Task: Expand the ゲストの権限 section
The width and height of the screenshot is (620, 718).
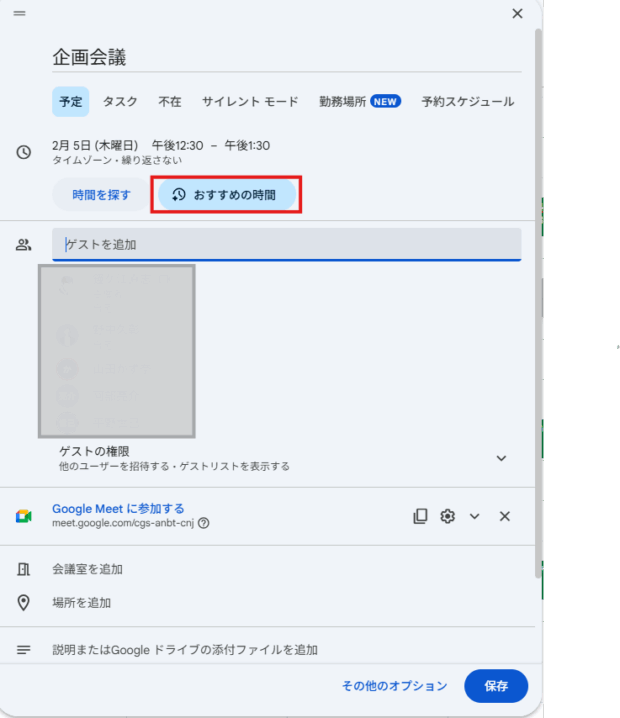Action: (501, 458)
